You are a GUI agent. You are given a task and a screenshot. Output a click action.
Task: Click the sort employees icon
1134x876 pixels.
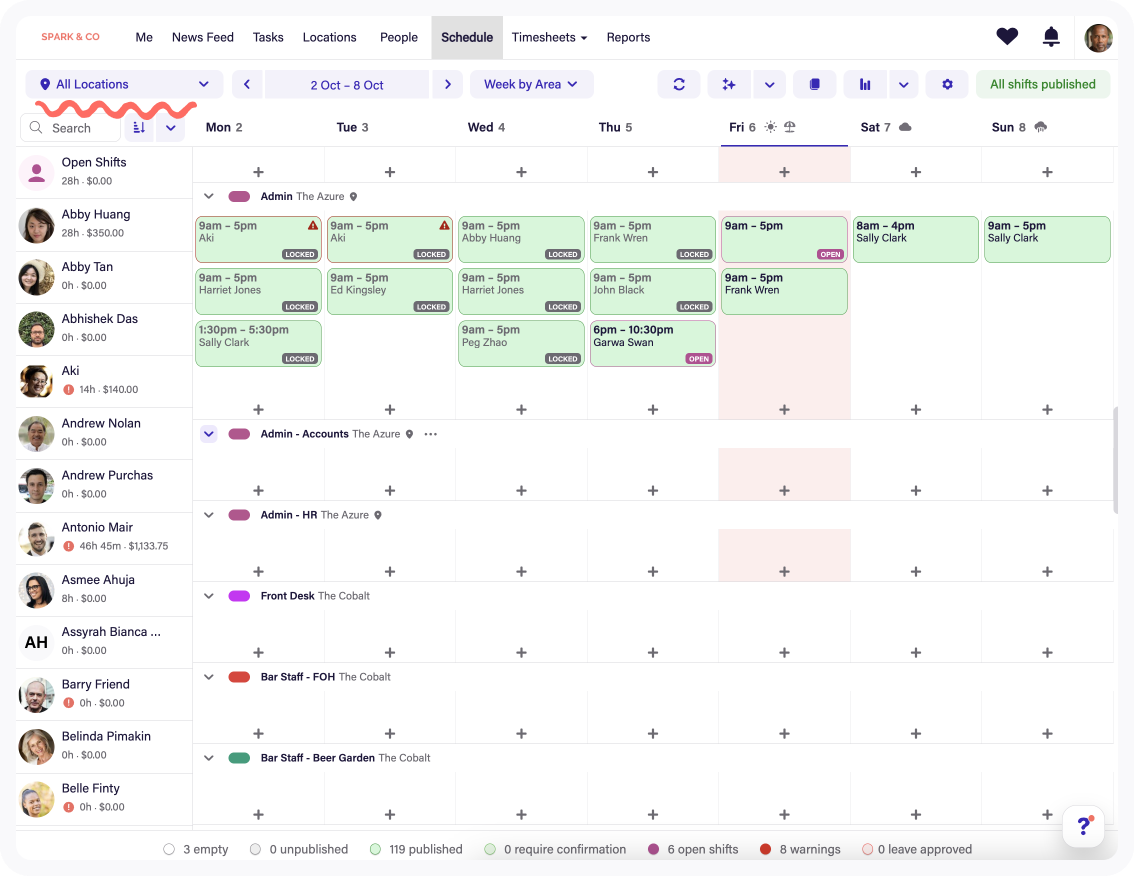139,128
